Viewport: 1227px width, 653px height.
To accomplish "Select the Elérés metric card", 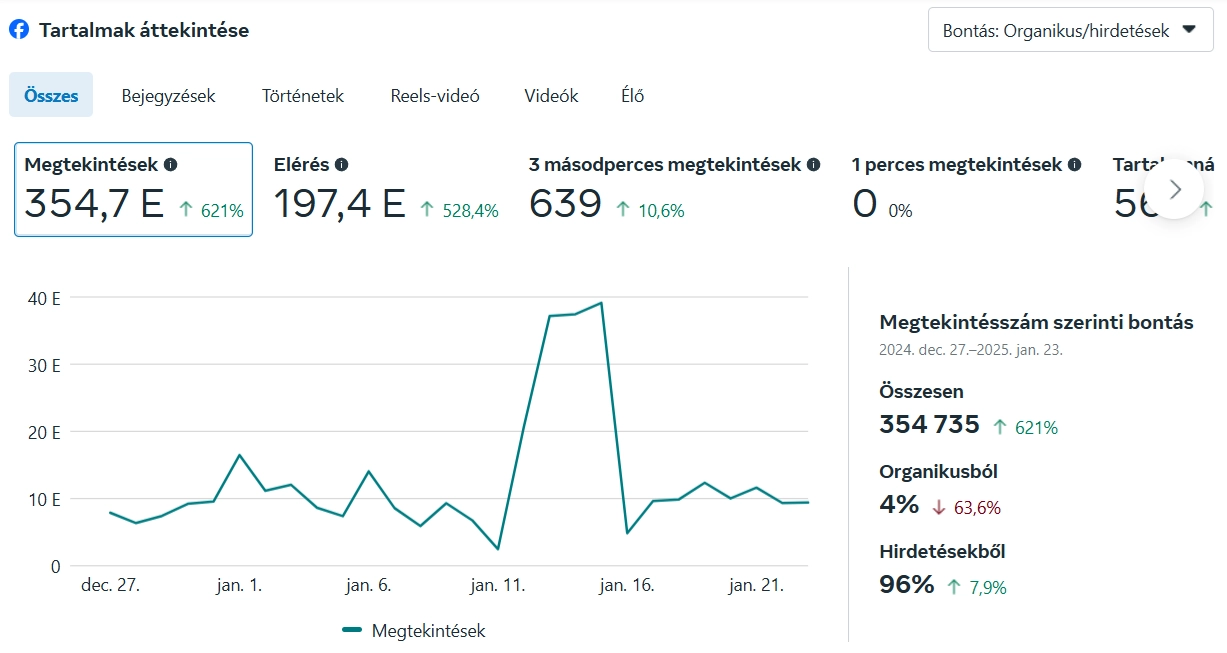I will pyautogui.click(x=386, y=190).
